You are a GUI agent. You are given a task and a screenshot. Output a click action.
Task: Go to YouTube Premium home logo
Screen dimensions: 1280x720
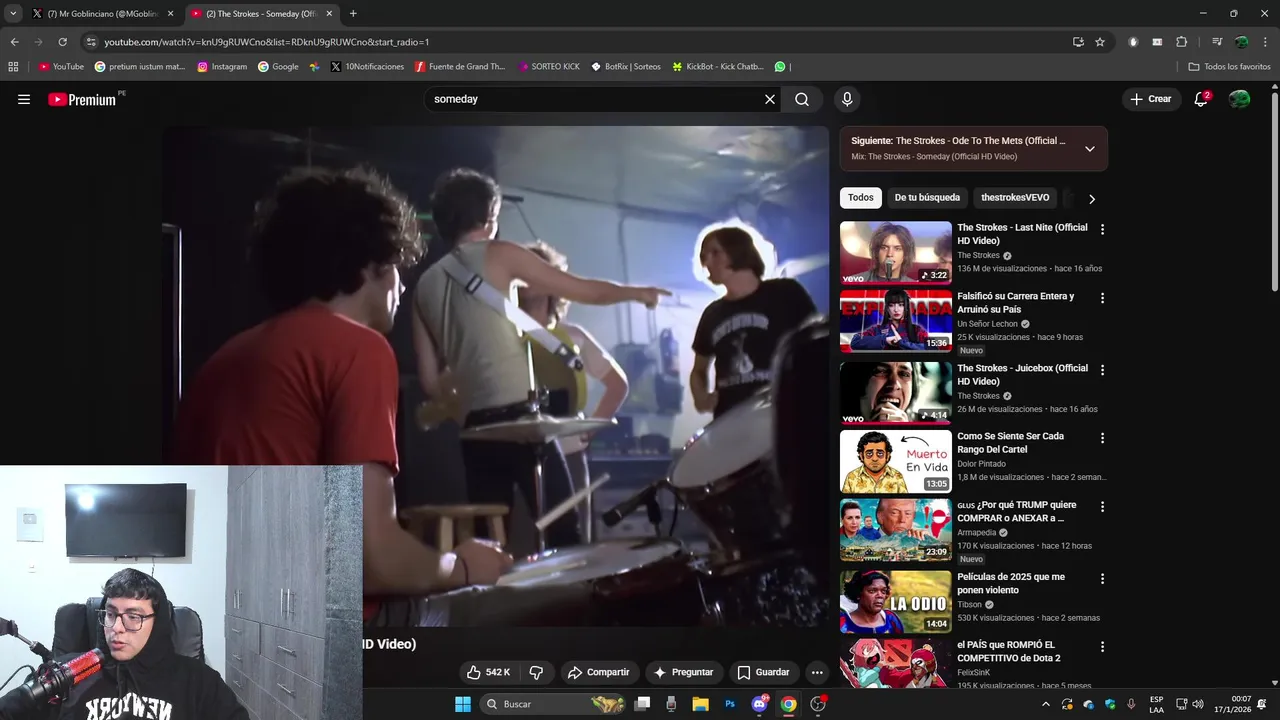click(x=84, y=99)
